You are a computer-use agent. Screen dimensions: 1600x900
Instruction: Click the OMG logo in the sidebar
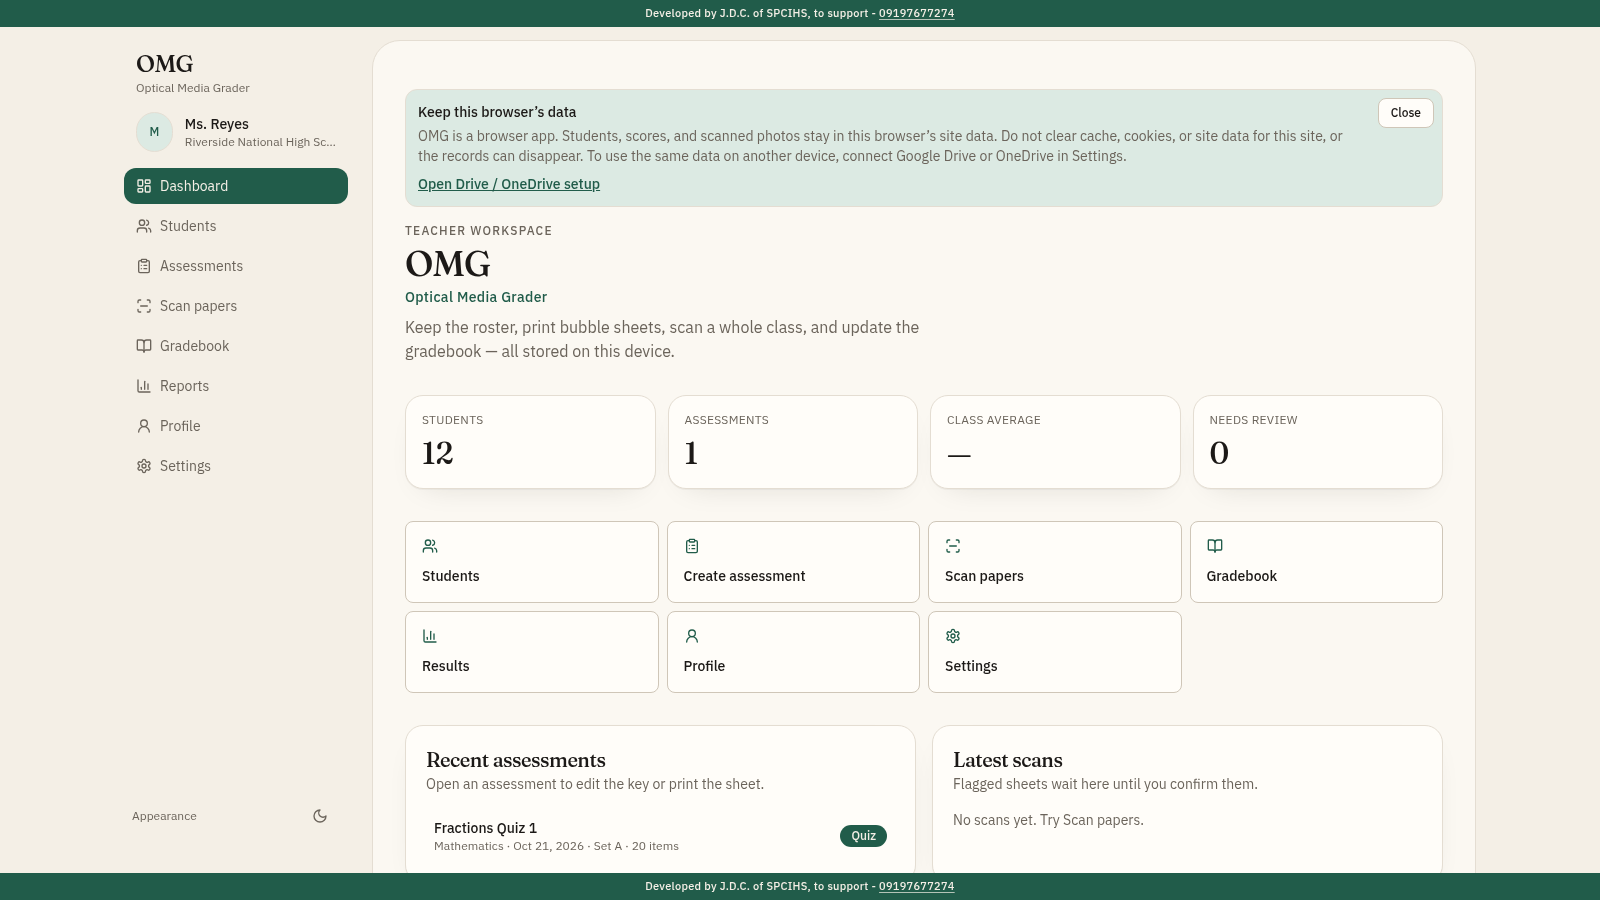coord(165,64)
